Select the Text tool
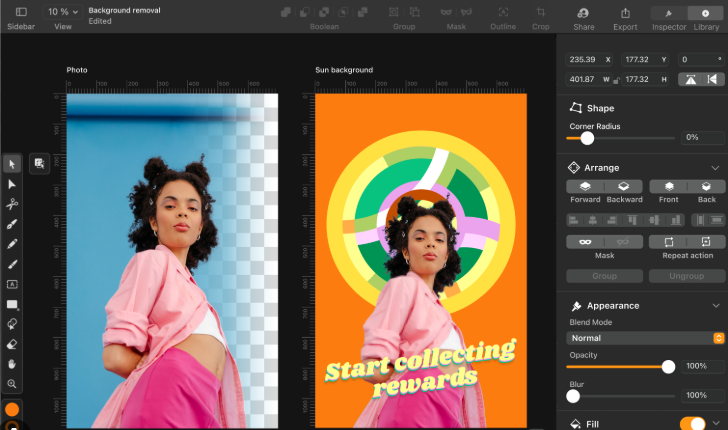 (x=12, y=284)
